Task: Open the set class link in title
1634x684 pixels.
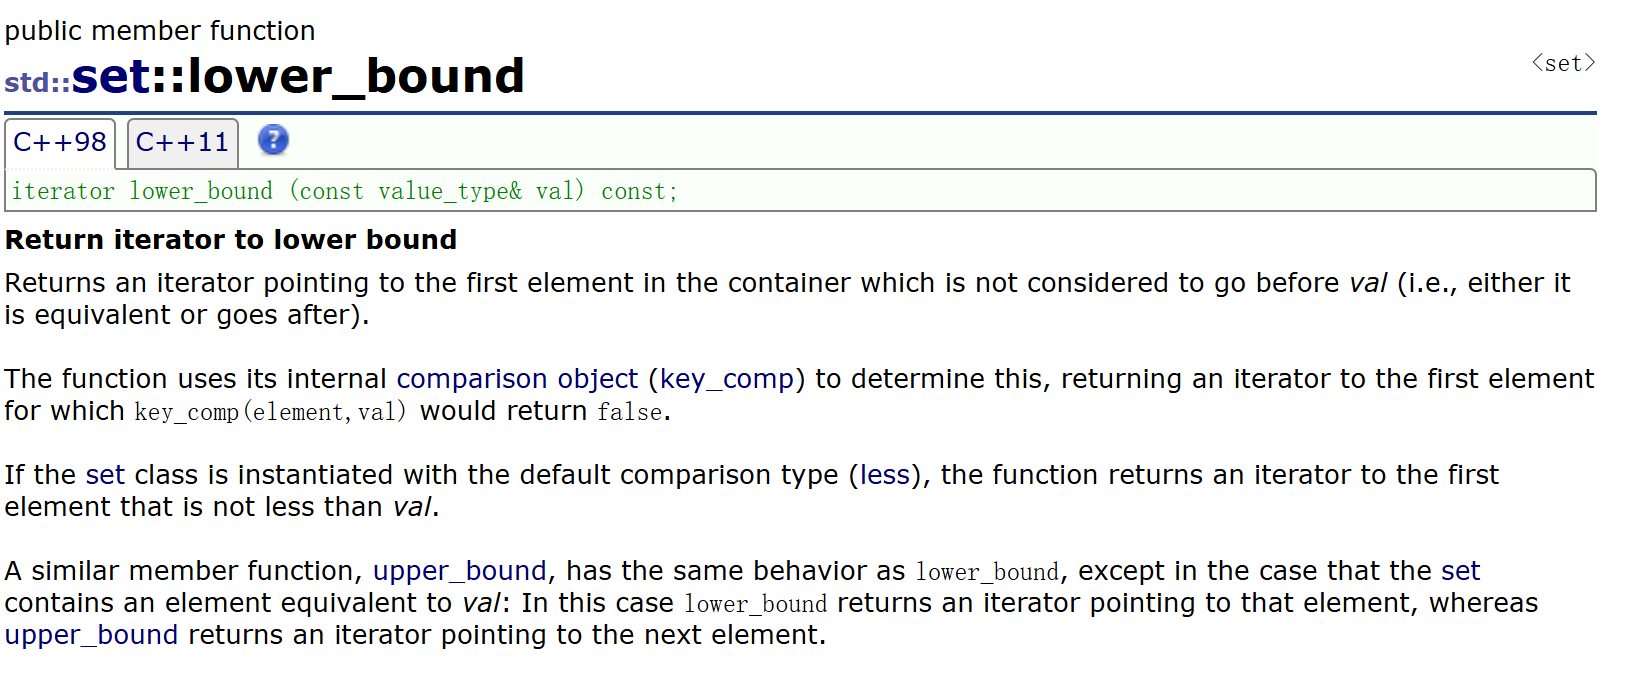Action: click(x=111, y=77)
